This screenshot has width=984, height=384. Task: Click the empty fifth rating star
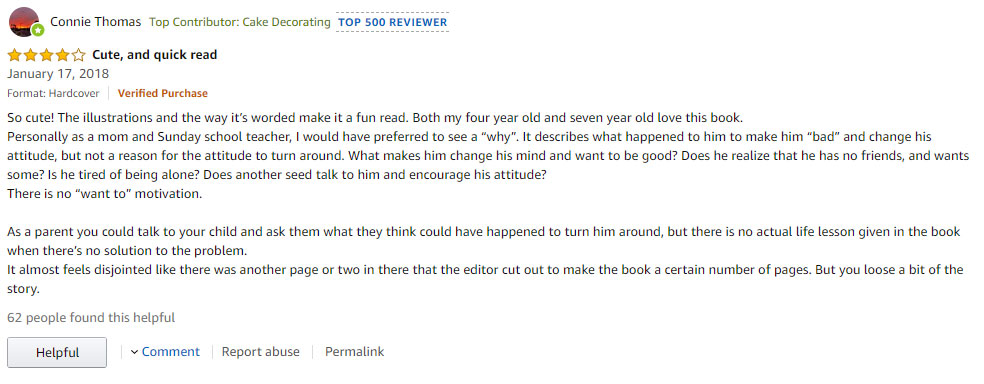pos(78,55)
